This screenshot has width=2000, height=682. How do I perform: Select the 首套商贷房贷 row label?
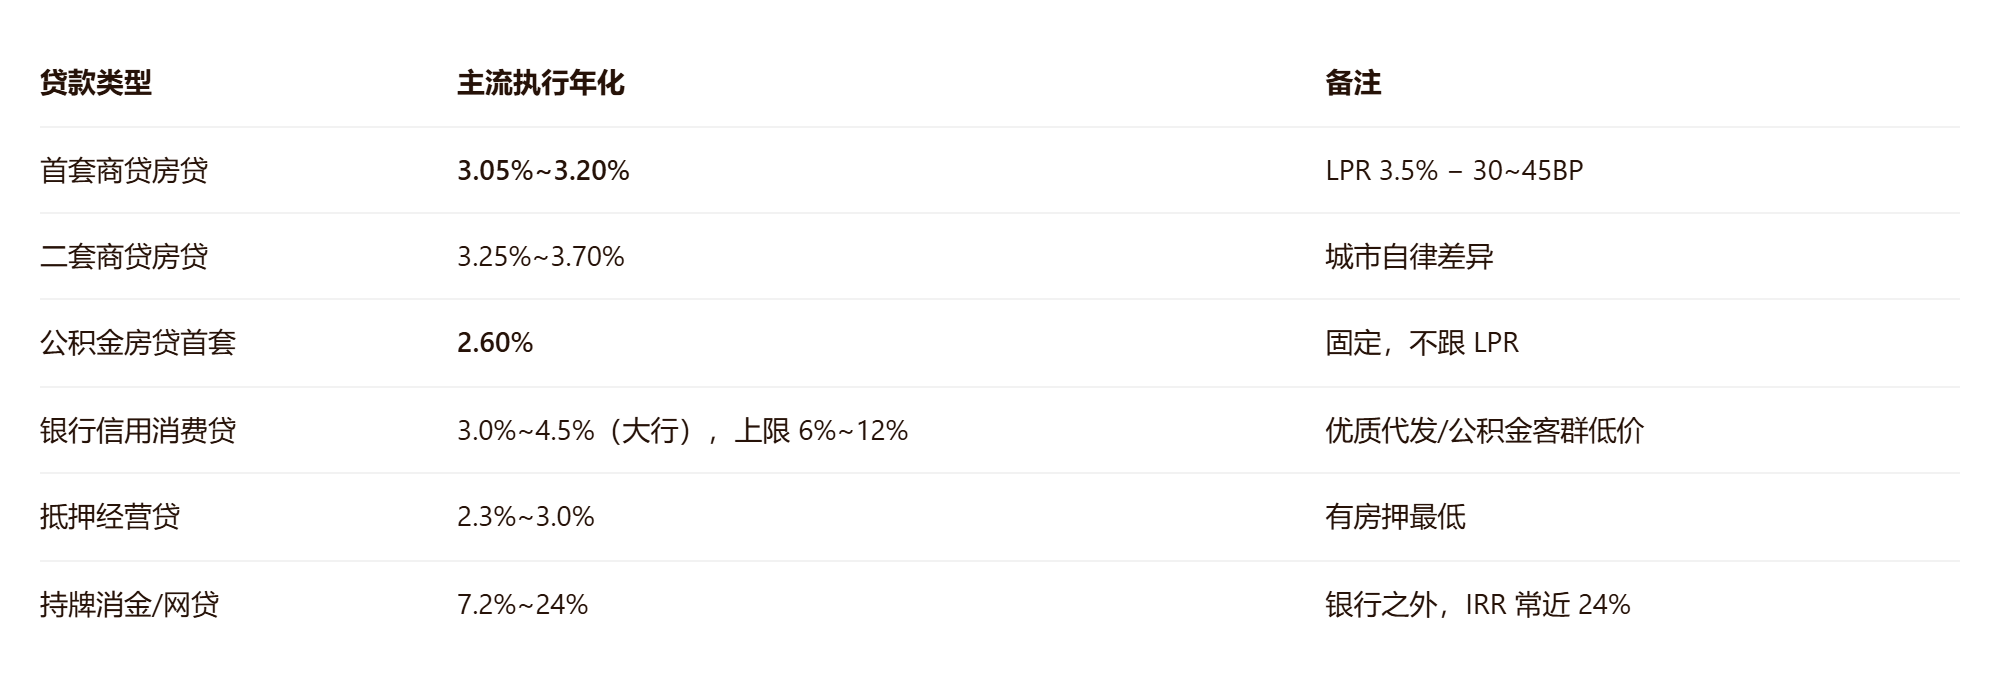coord(124,171)
